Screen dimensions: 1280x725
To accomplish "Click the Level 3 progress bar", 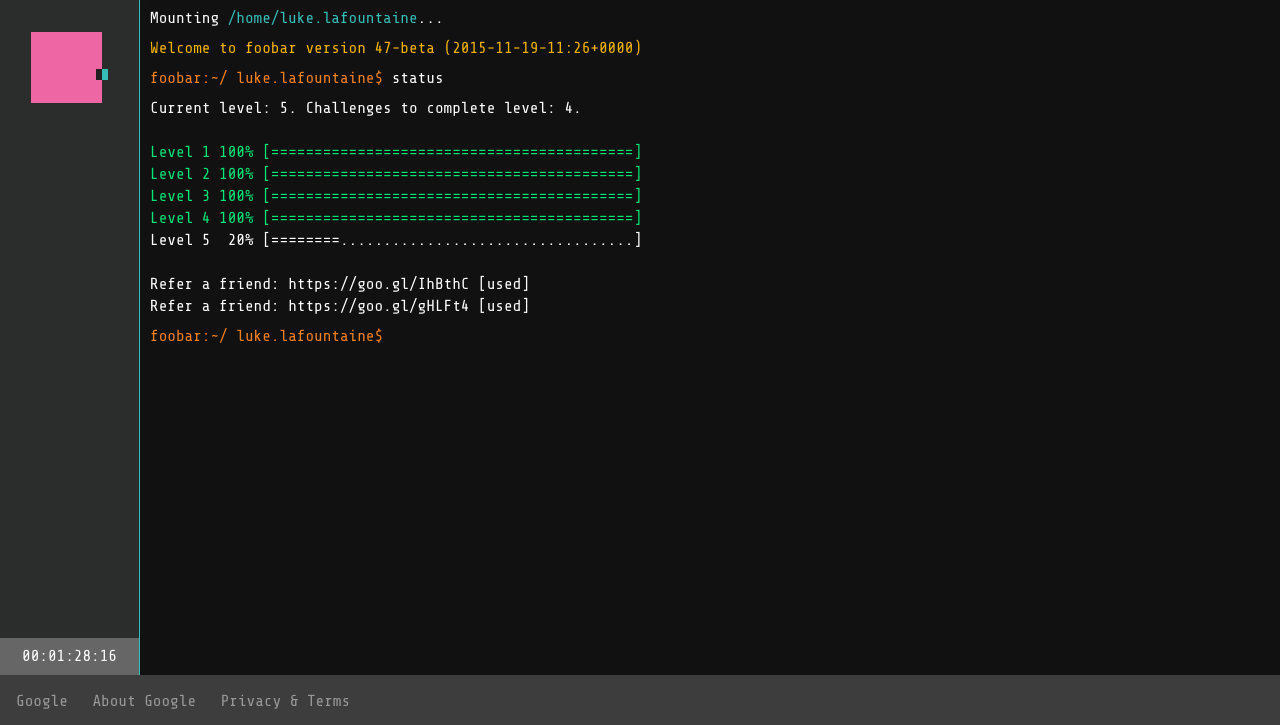I will (x=451, y=196).
